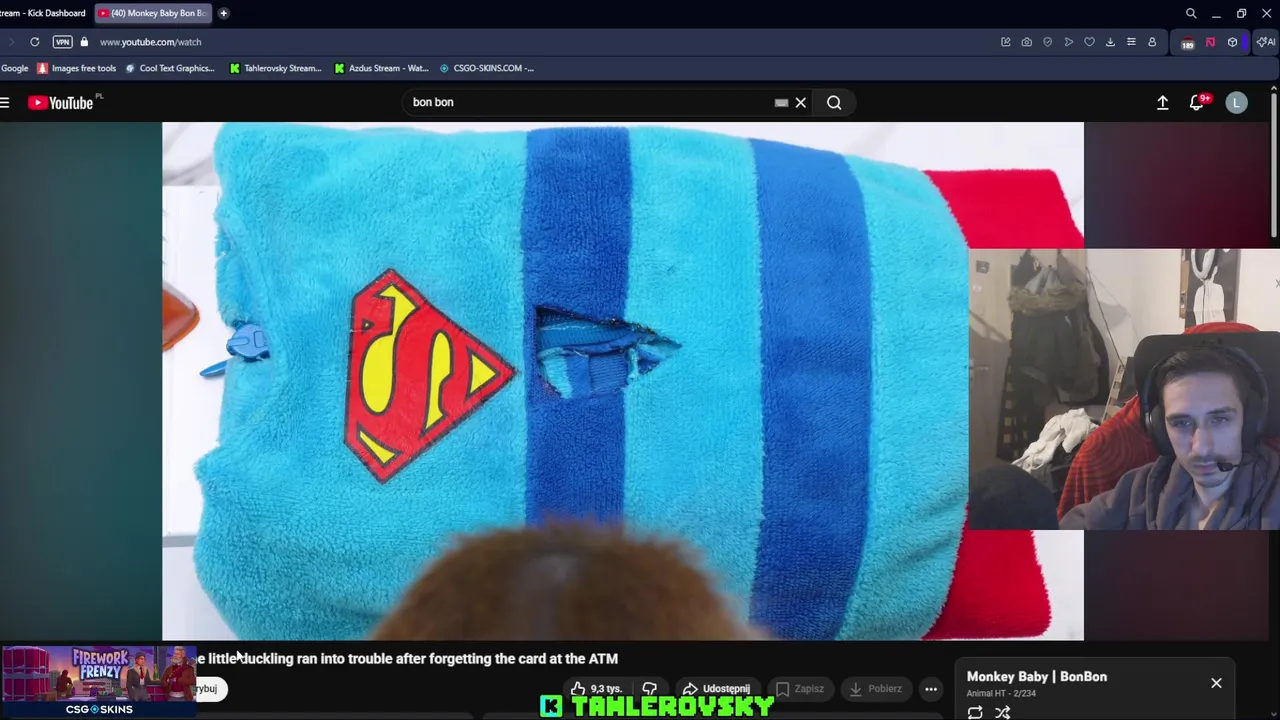Viewport: 1280px width, 720px height.
Task: Open the 'CSGO-SKINS.COM' bookmark
Action: (x=487, y=68)
